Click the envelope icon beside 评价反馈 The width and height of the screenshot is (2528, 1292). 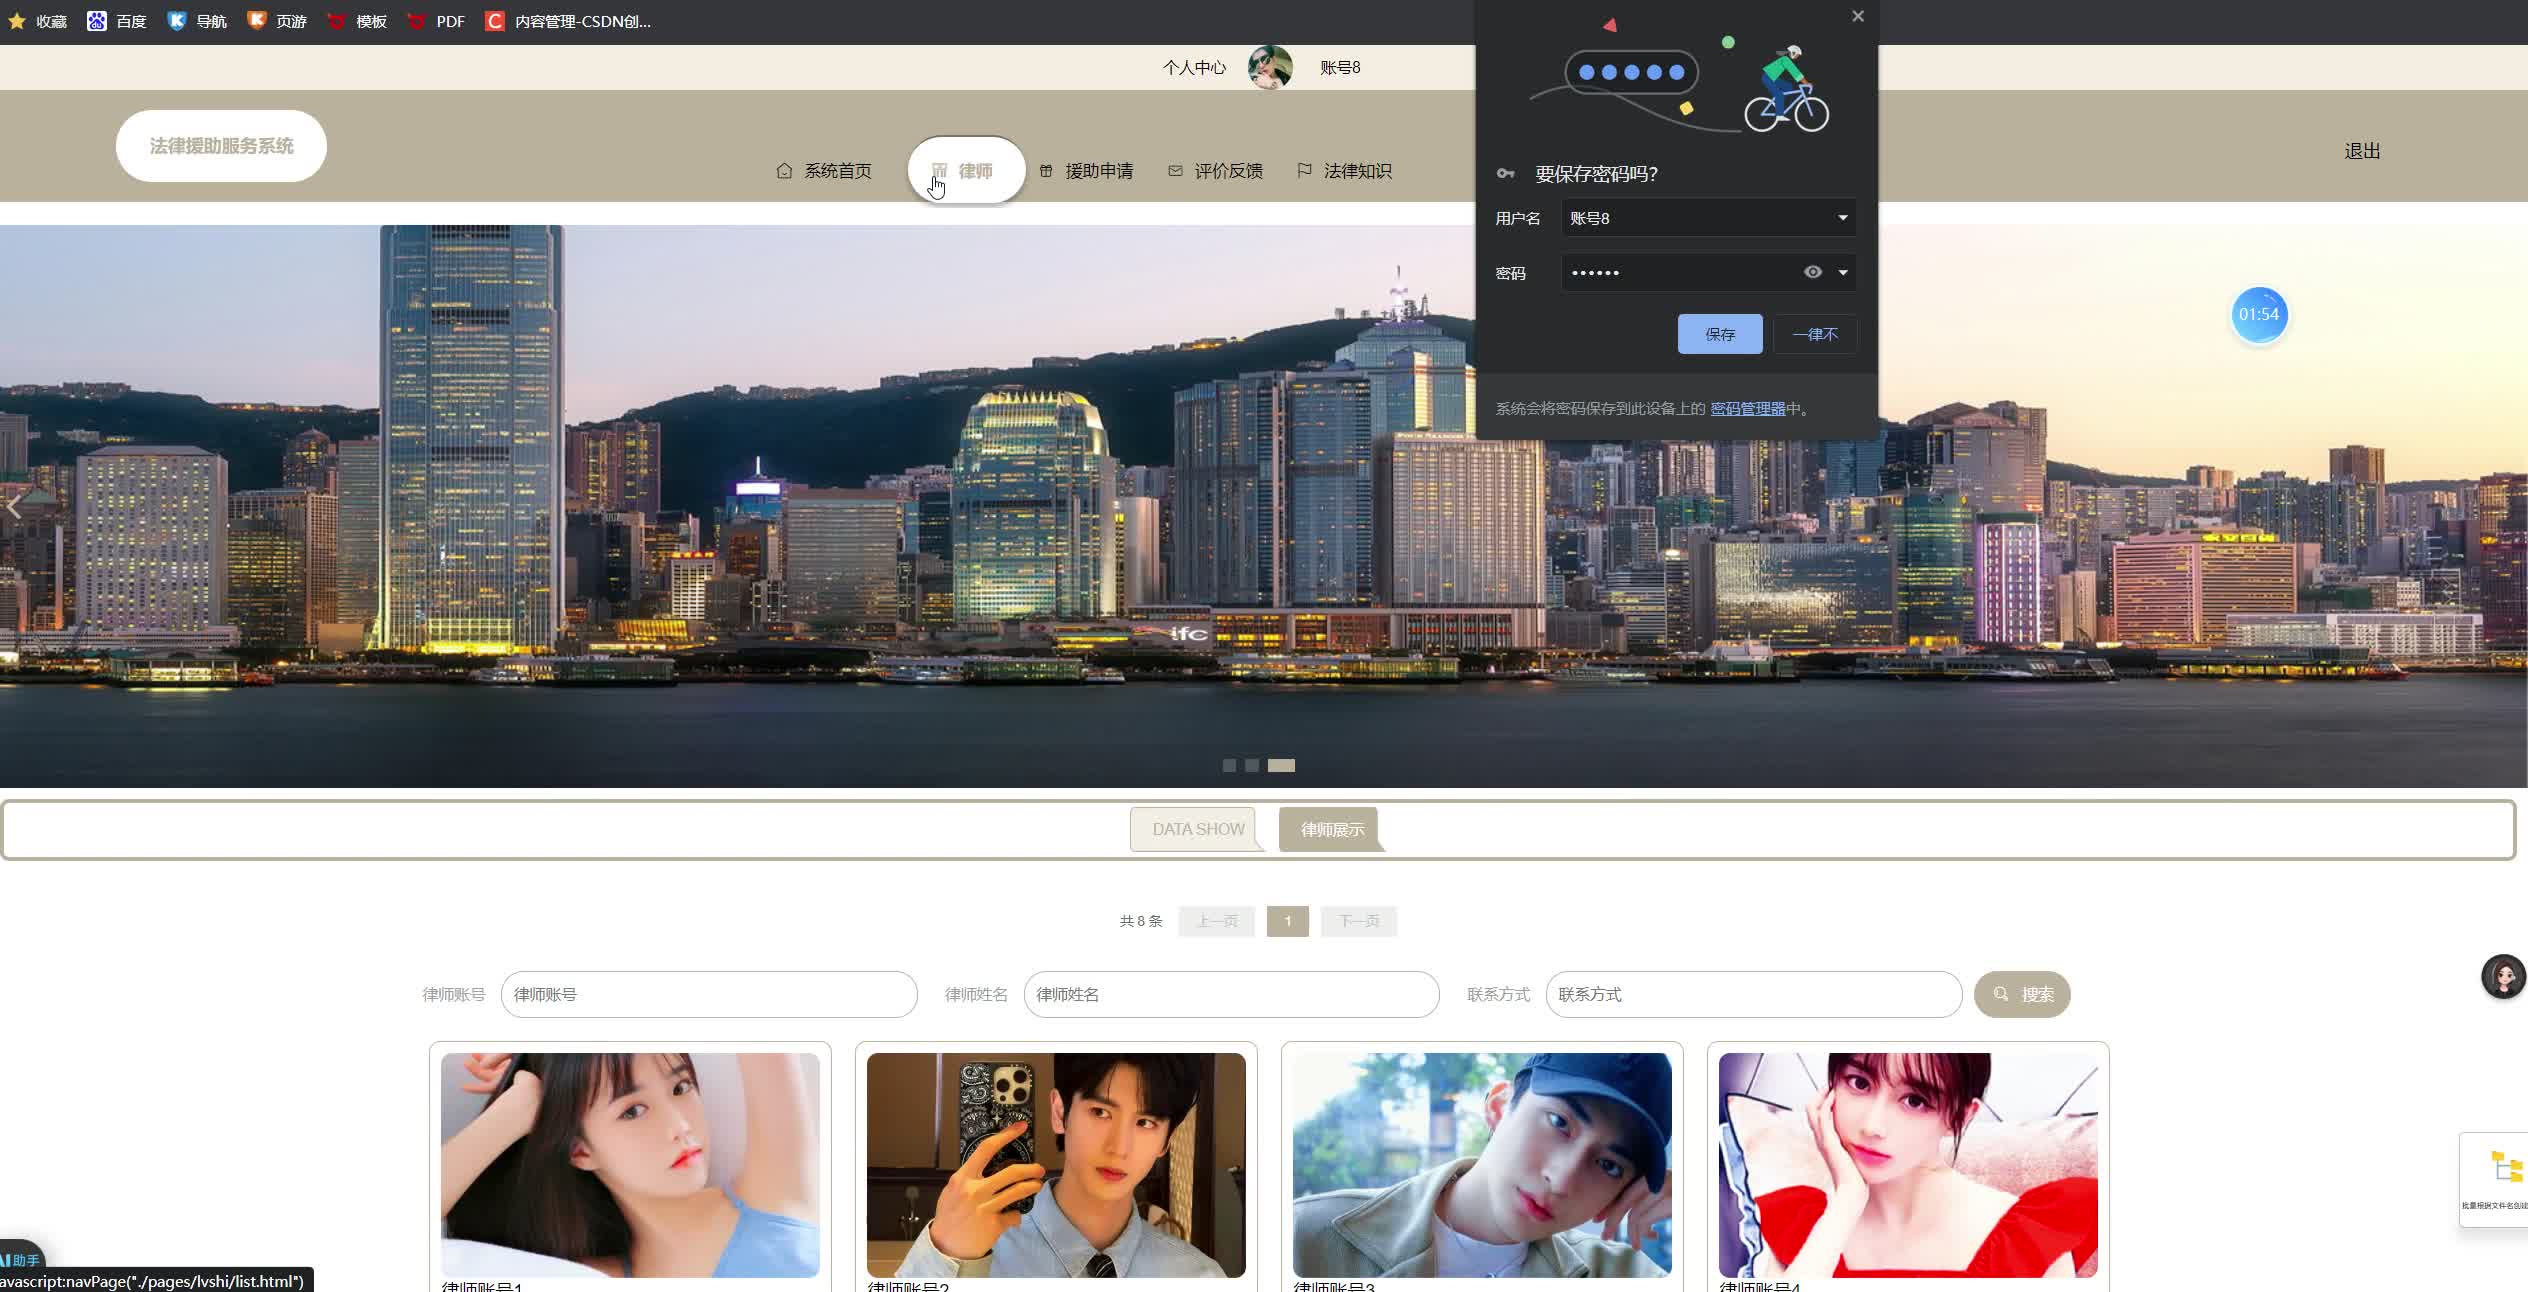(x=1175, y=171)
